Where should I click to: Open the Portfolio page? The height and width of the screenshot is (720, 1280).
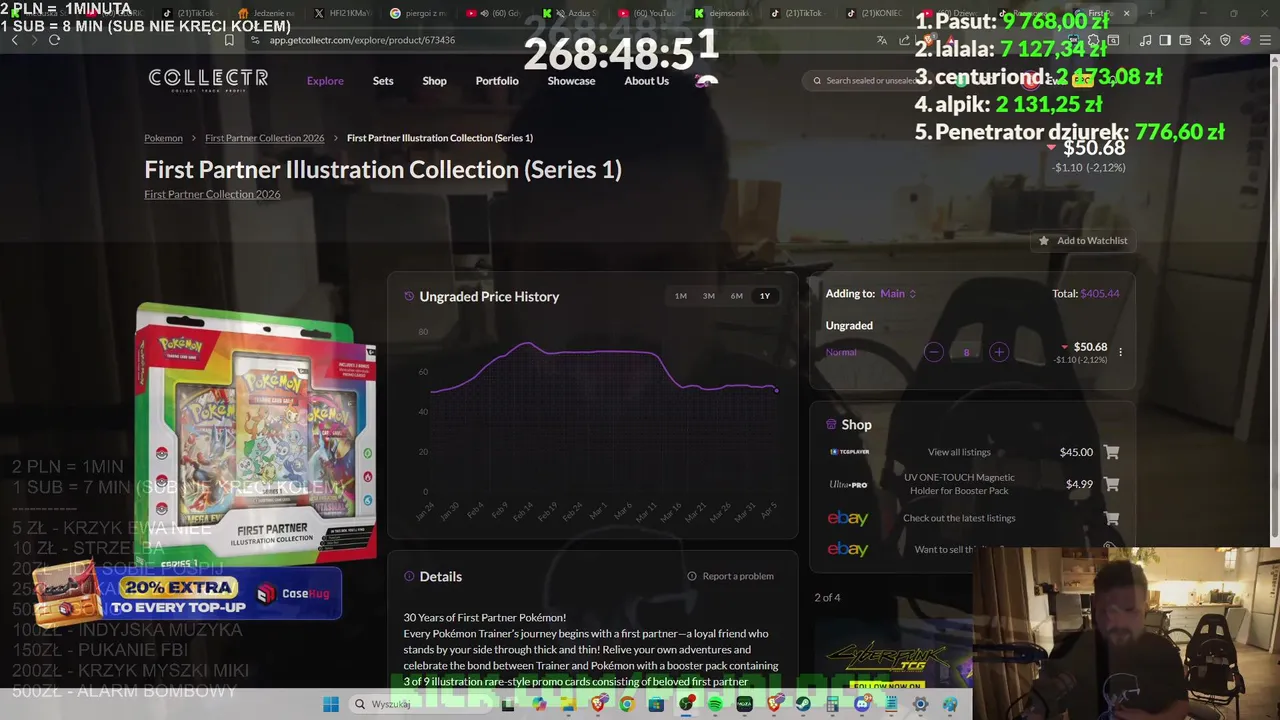point(497,81)
